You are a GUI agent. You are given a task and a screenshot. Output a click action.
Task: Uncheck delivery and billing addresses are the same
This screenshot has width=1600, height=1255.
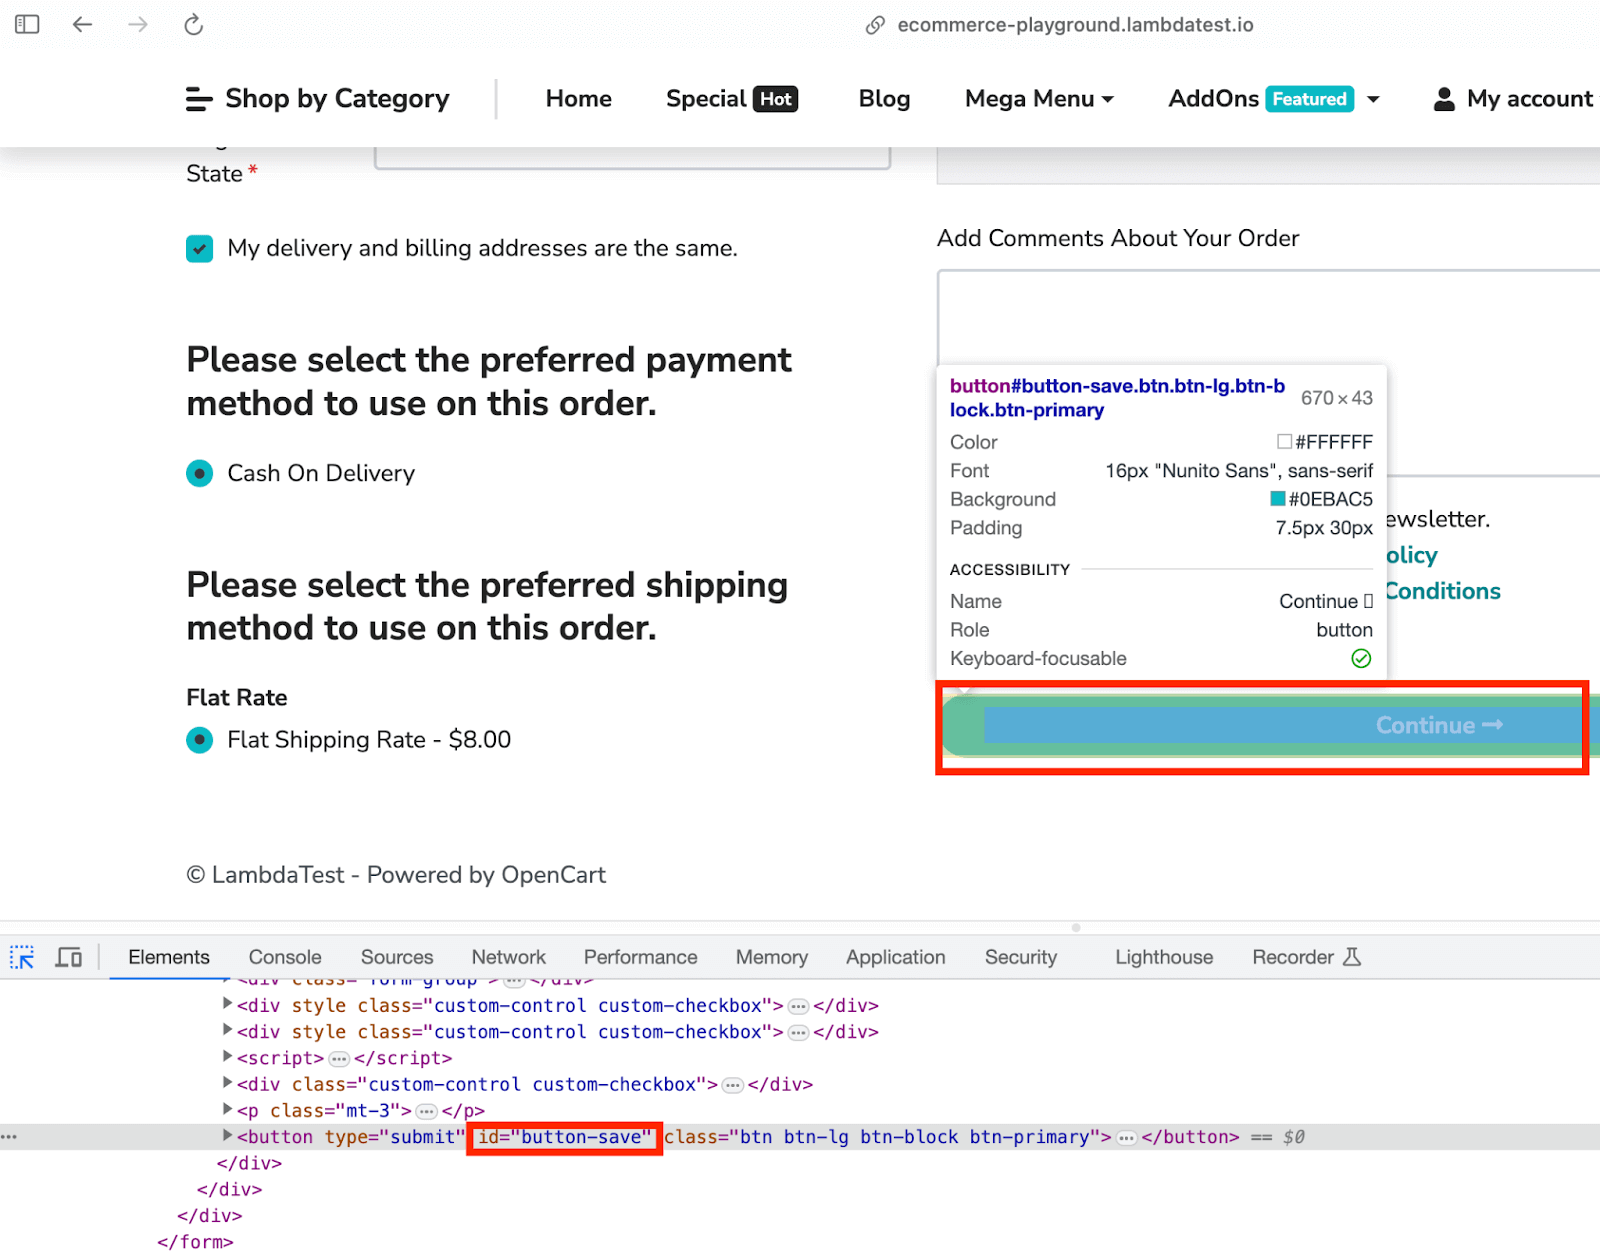pos(199,248)
